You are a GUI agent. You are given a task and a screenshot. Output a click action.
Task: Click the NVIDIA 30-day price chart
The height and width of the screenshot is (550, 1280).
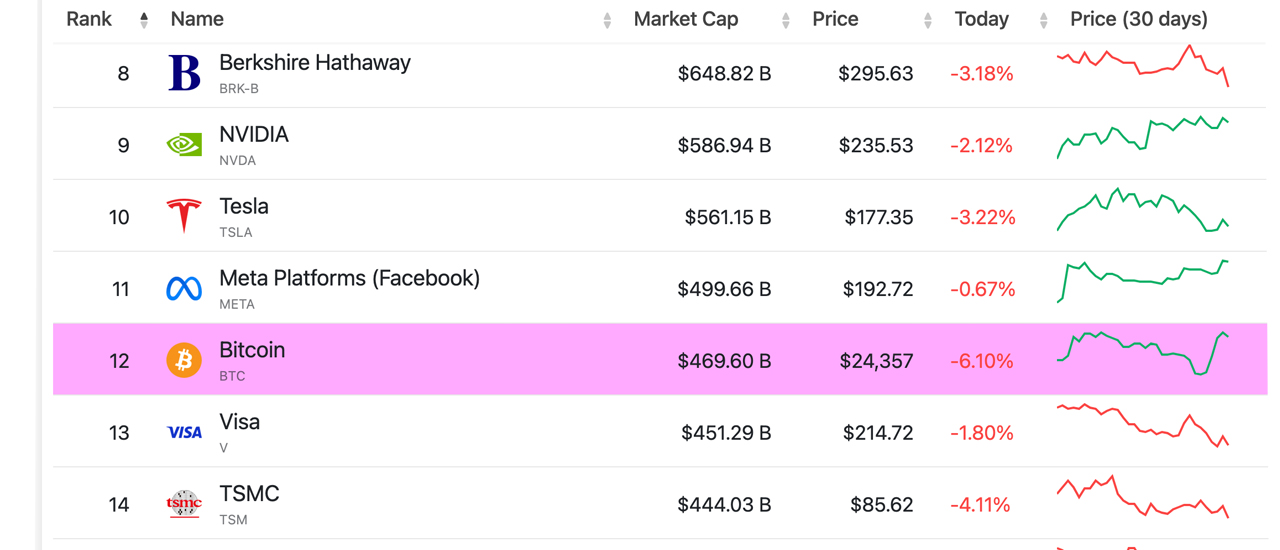click(1142, 138)
